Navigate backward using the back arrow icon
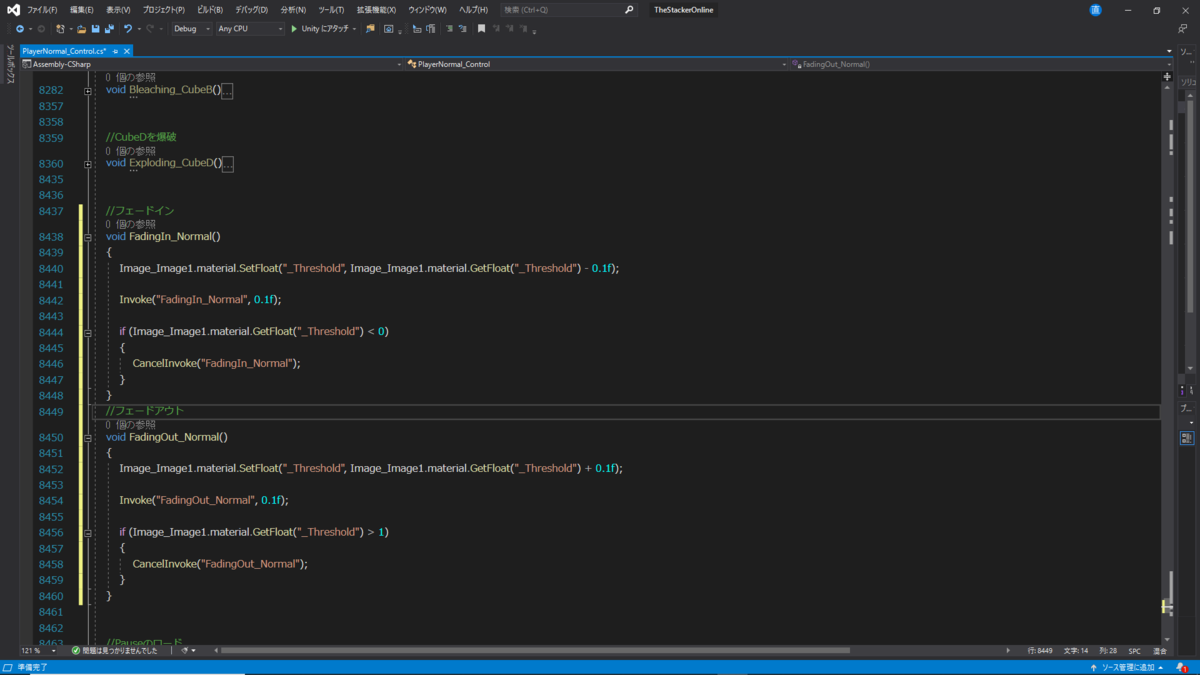1200x675 pixels. (x=19, y=29)
